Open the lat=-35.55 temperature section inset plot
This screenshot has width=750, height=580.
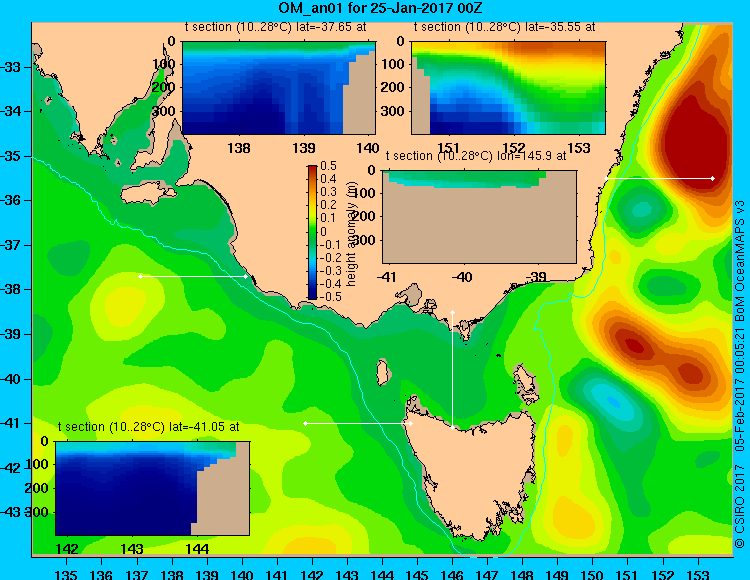508,88
